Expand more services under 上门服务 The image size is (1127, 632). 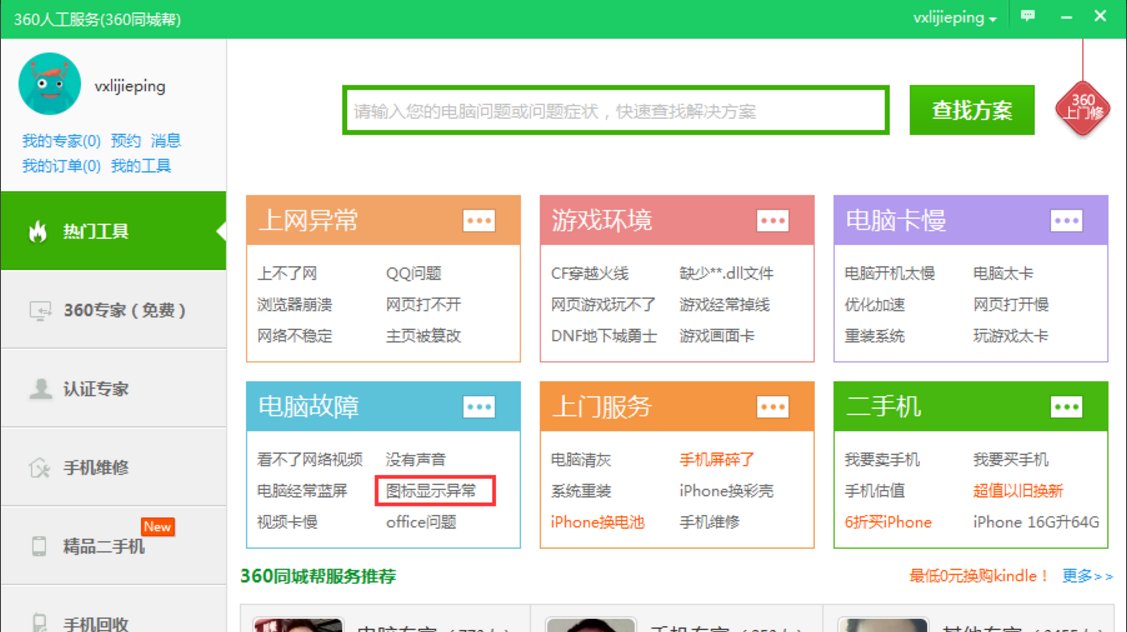point(771,407)
